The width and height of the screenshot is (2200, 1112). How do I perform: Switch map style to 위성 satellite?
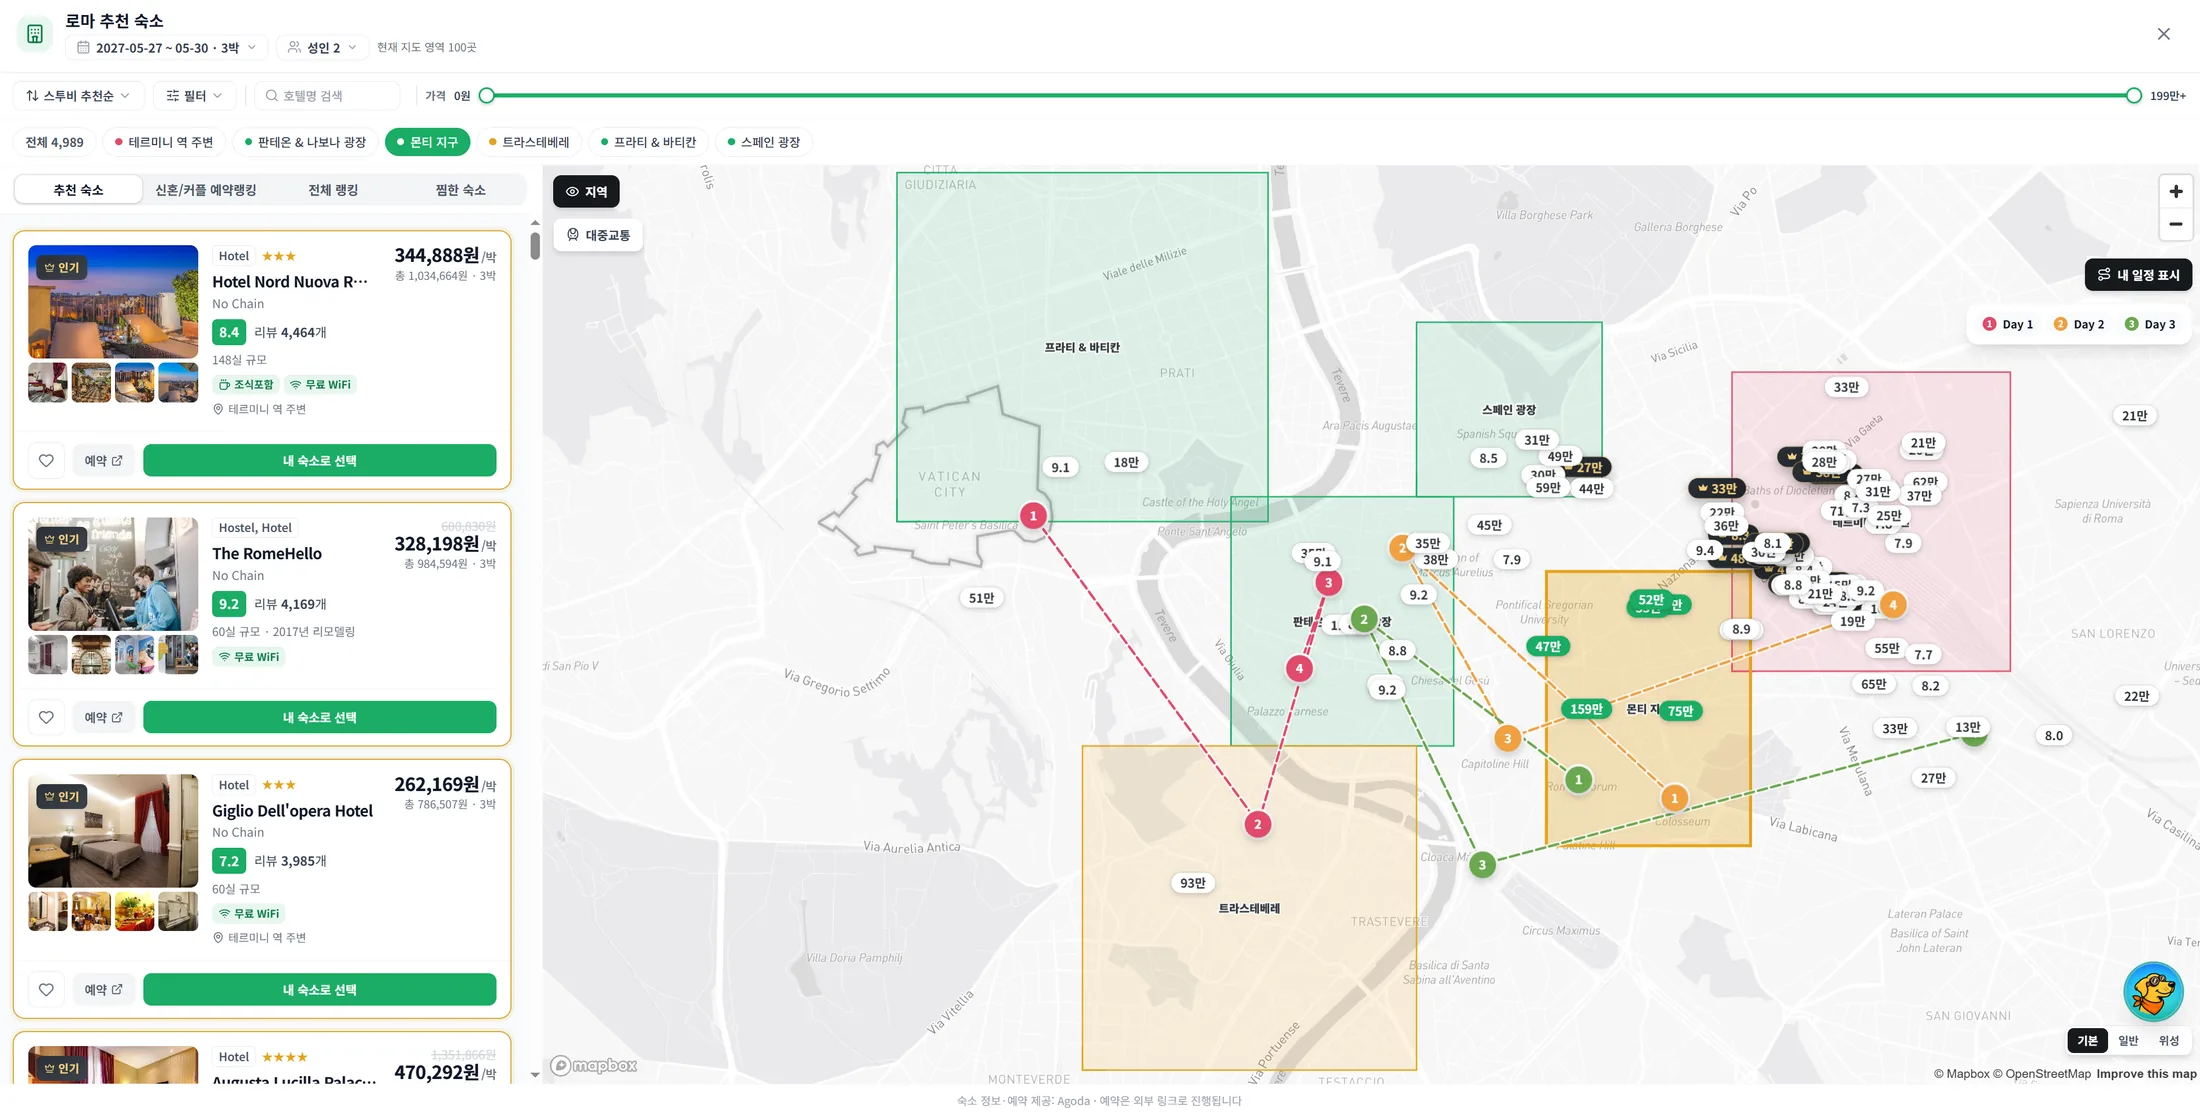tap(2168, 1041)
